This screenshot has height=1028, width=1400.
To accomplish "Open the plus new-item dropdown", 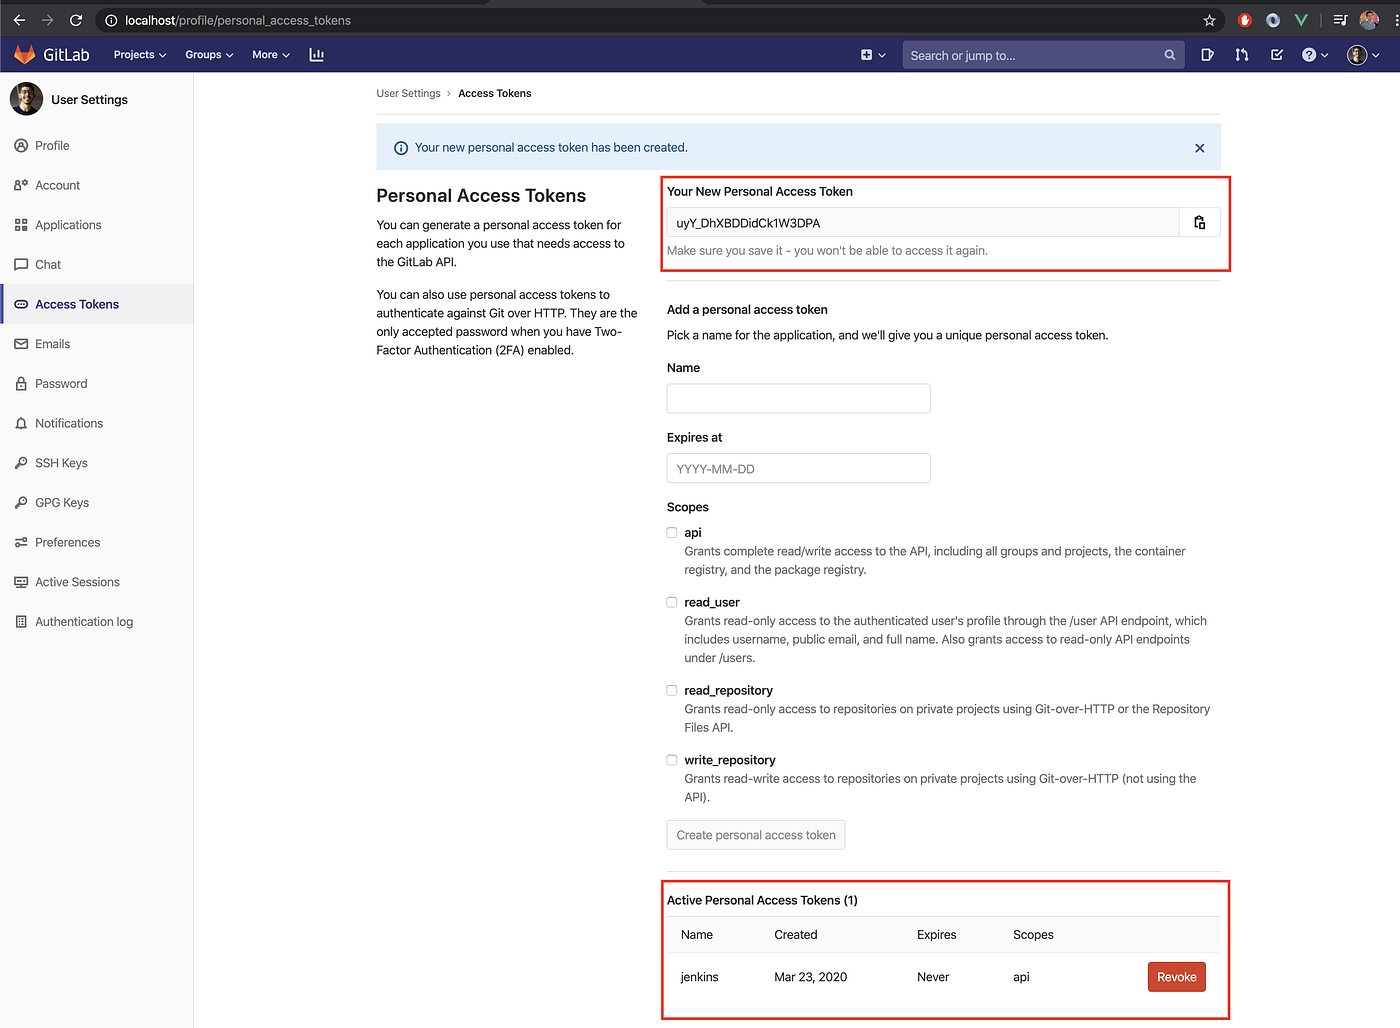I will click(x=872, y=55).
